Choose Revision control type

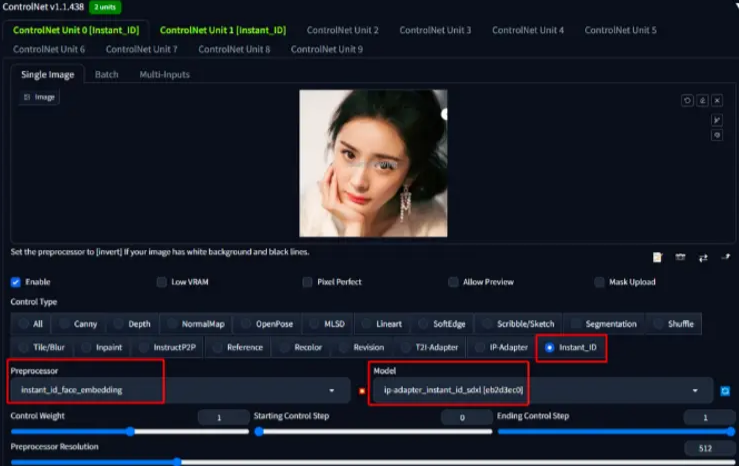(362, 347)
